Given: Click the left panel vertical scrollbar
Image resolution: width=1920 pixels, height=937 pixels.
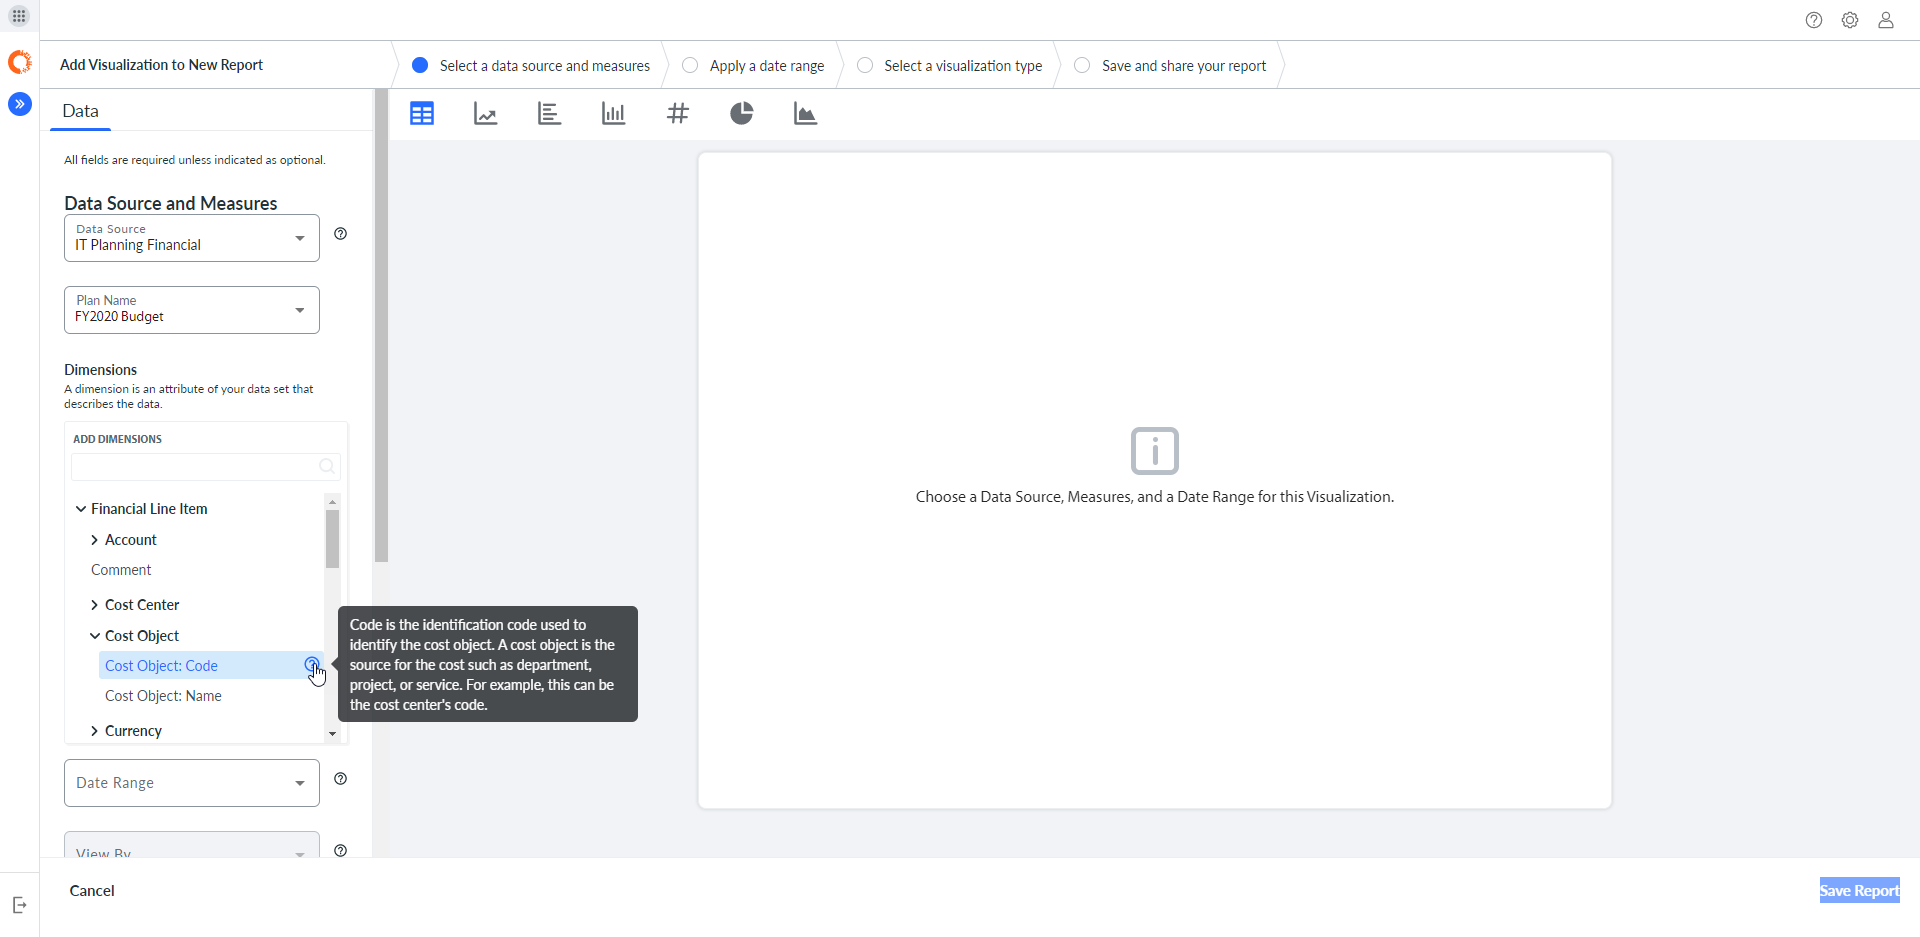Looking at the screenshot, I should 381,325.
